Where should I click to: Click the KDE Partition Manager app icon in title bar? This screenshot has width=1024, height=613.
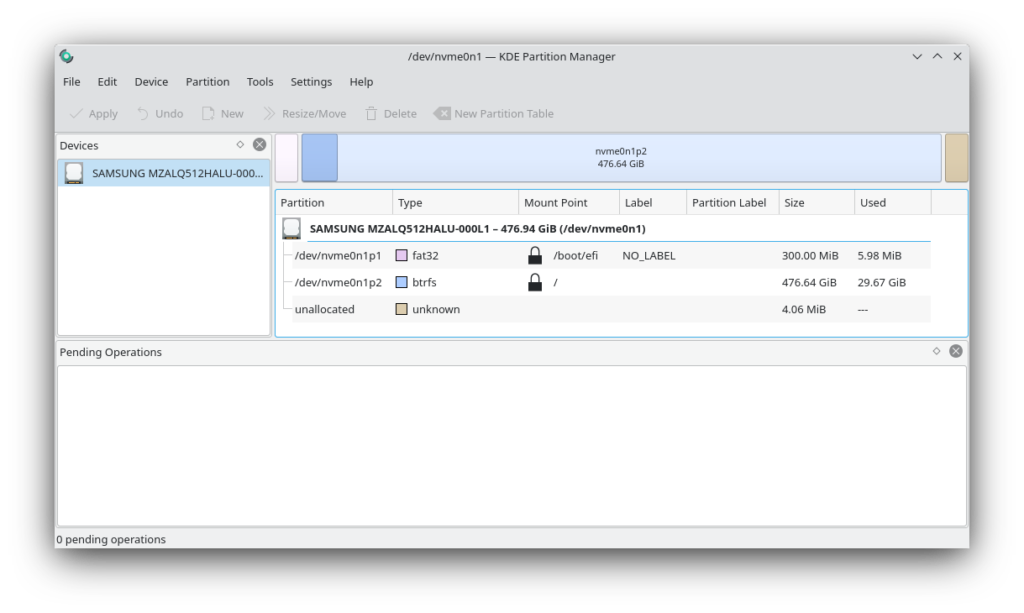tap(67, 57)
